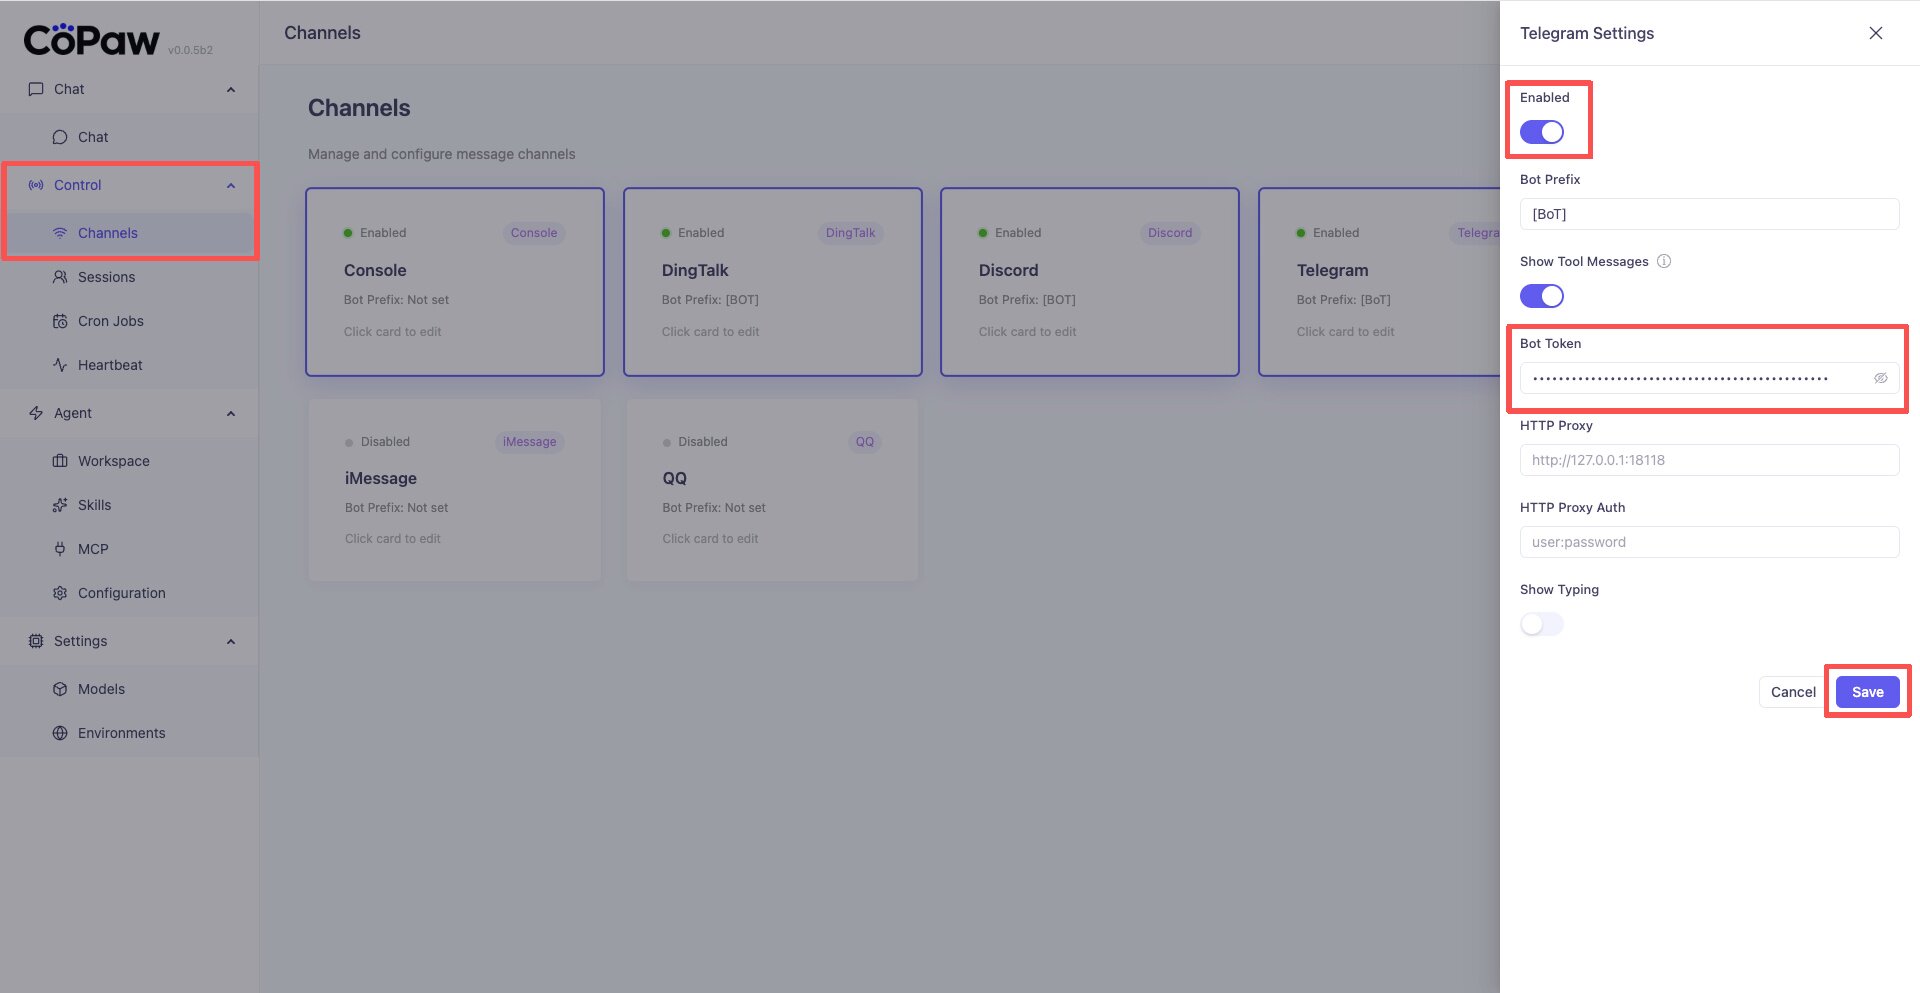The width and height of the screenshot is (1920, 993).
Task: Open the Models settings page
Action: 130,689
